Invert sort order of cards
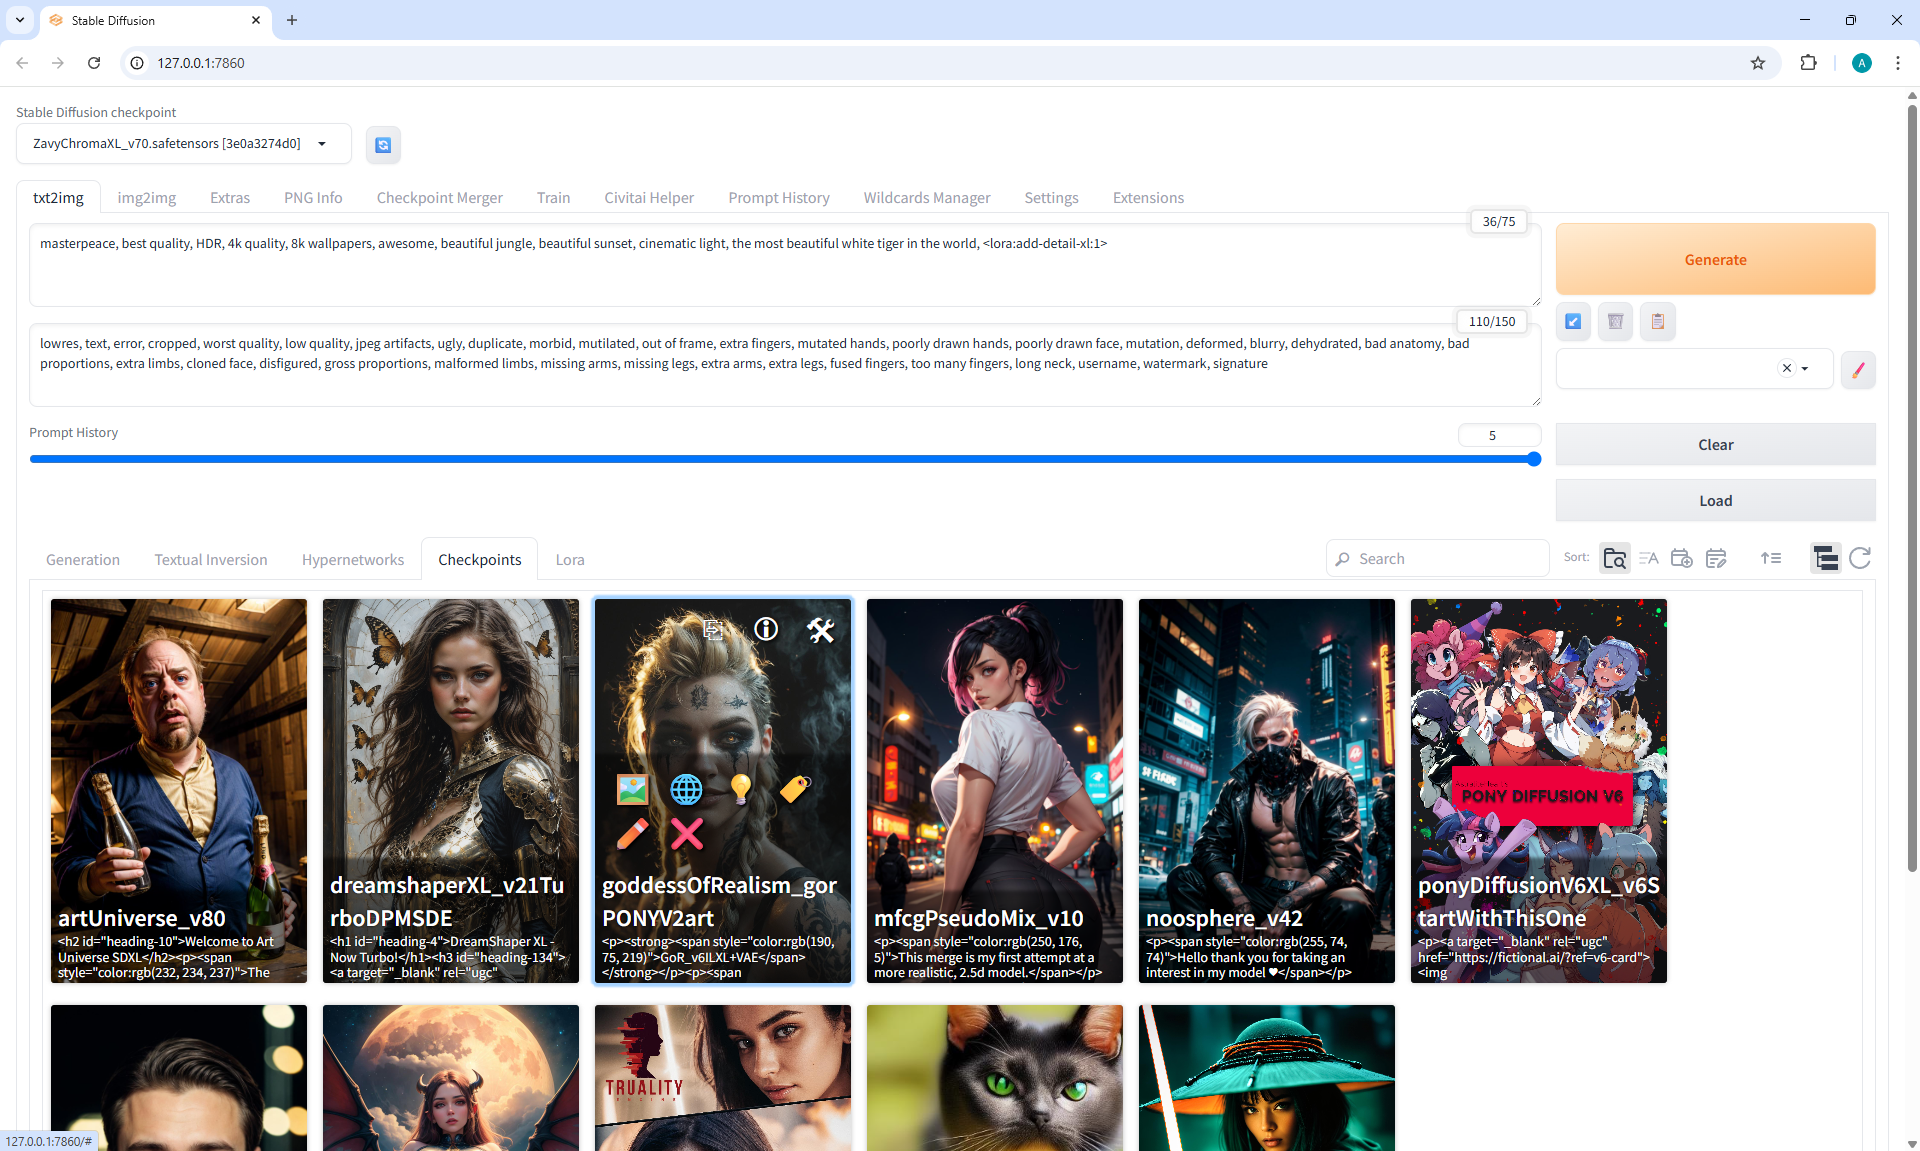1920x1151 pixels. (x=1770, y=558)
